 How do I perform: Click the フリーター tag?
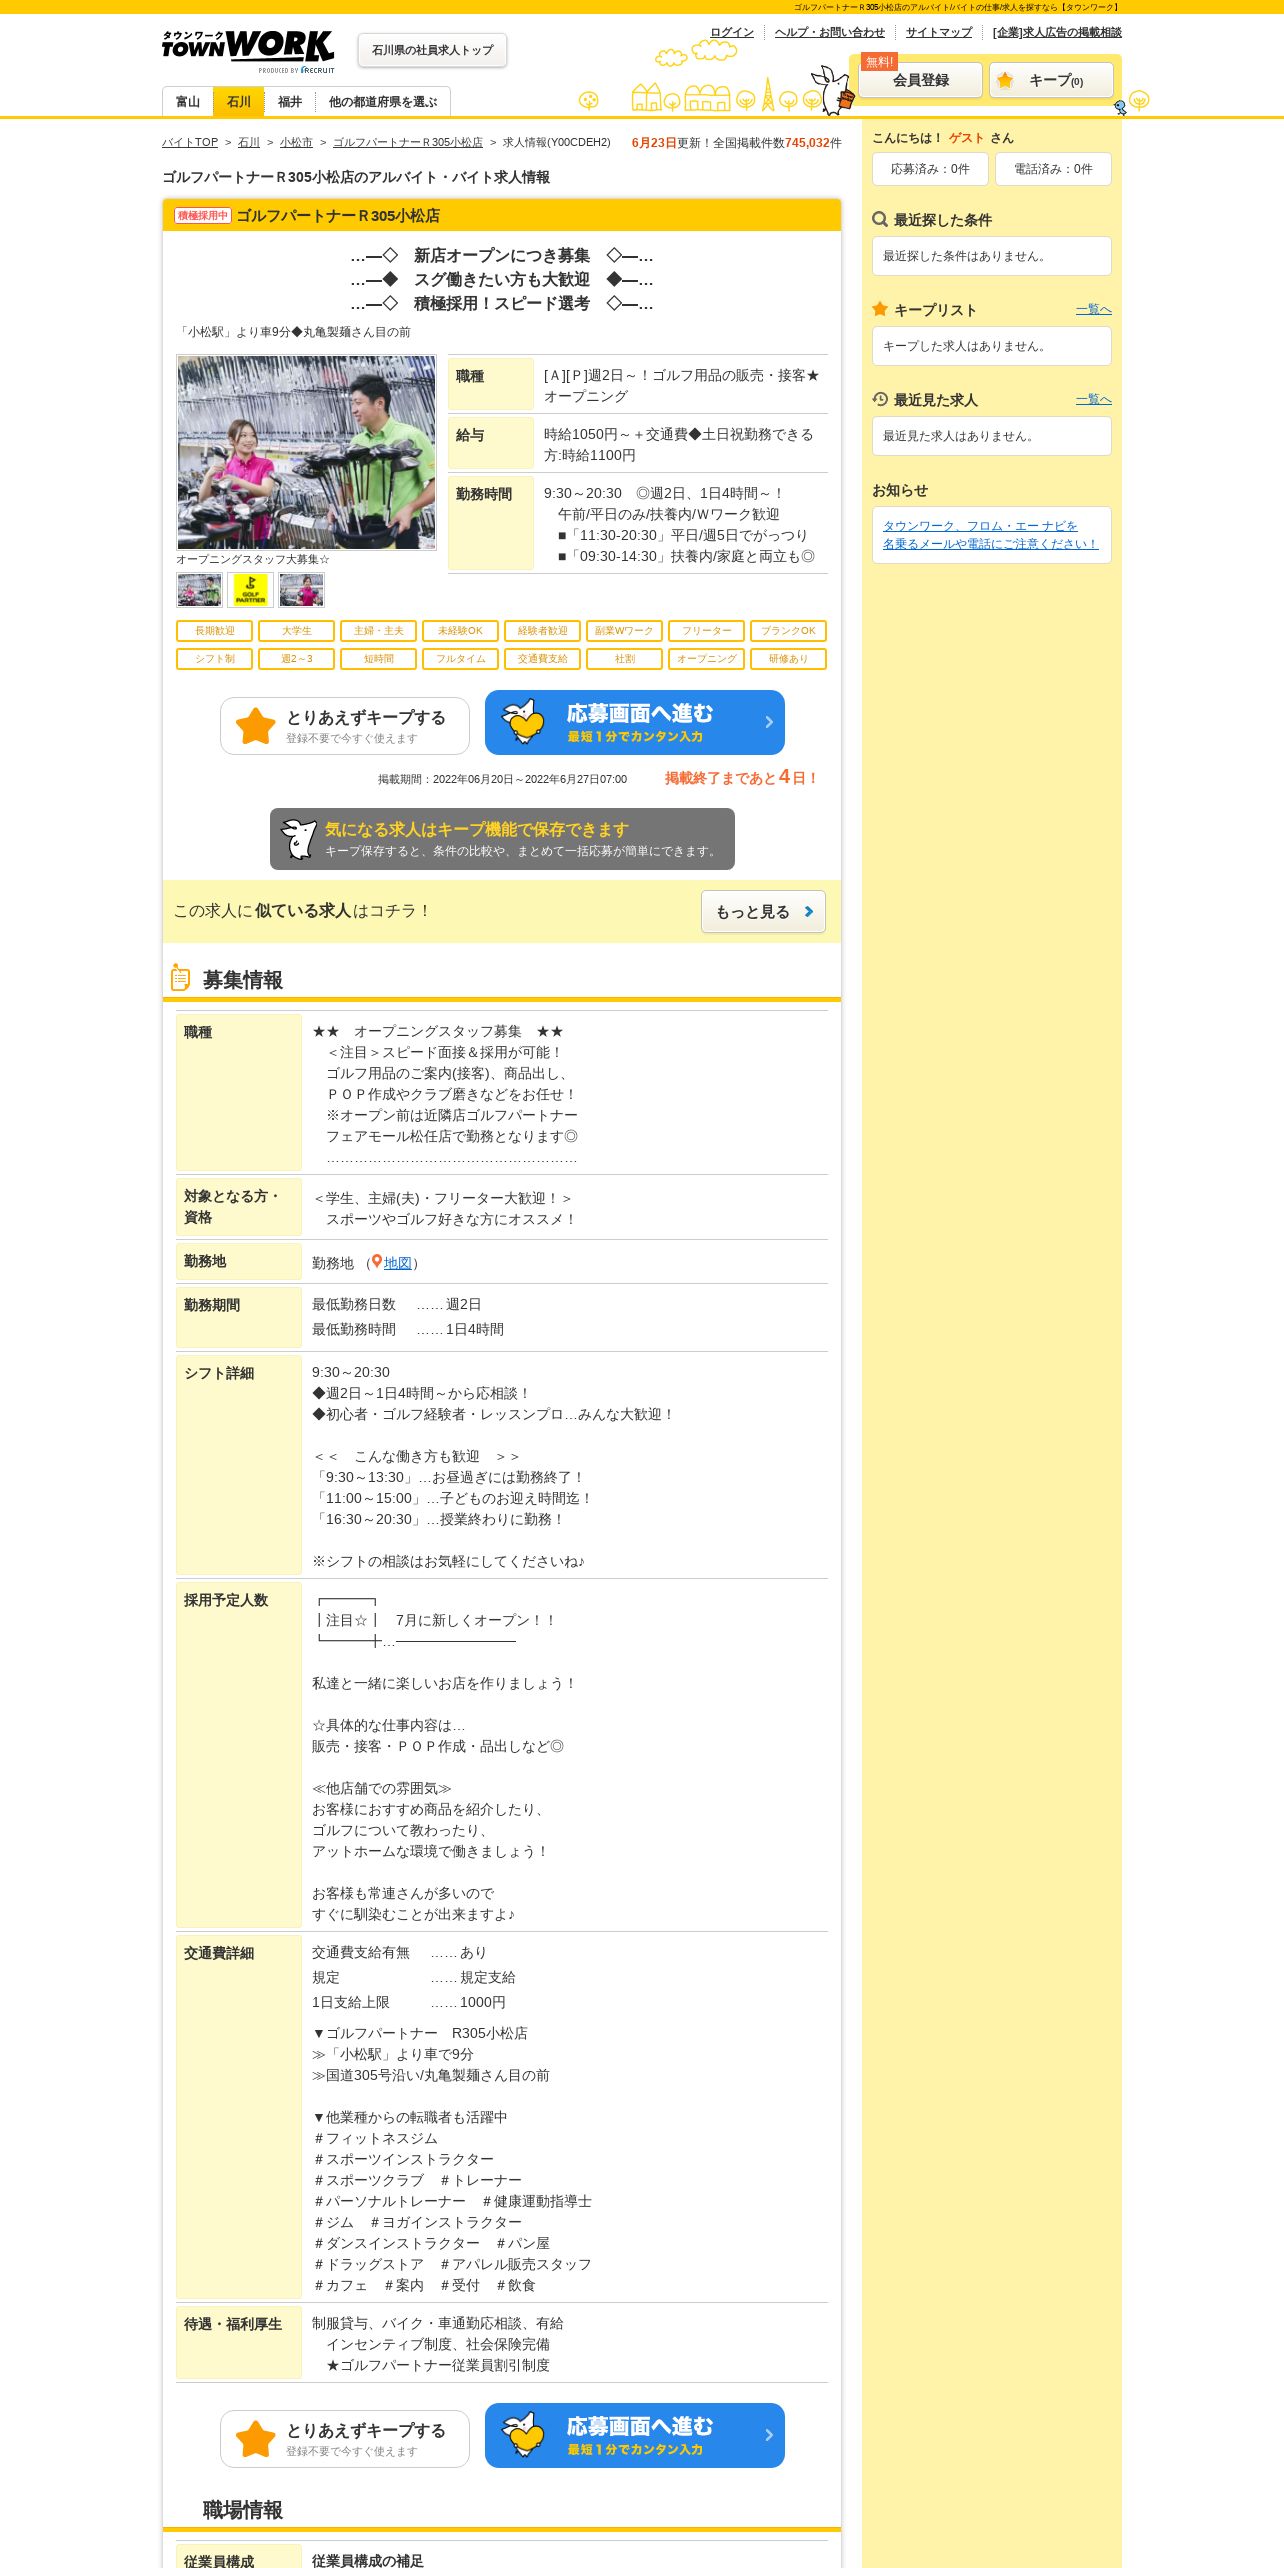pos(707,631)
